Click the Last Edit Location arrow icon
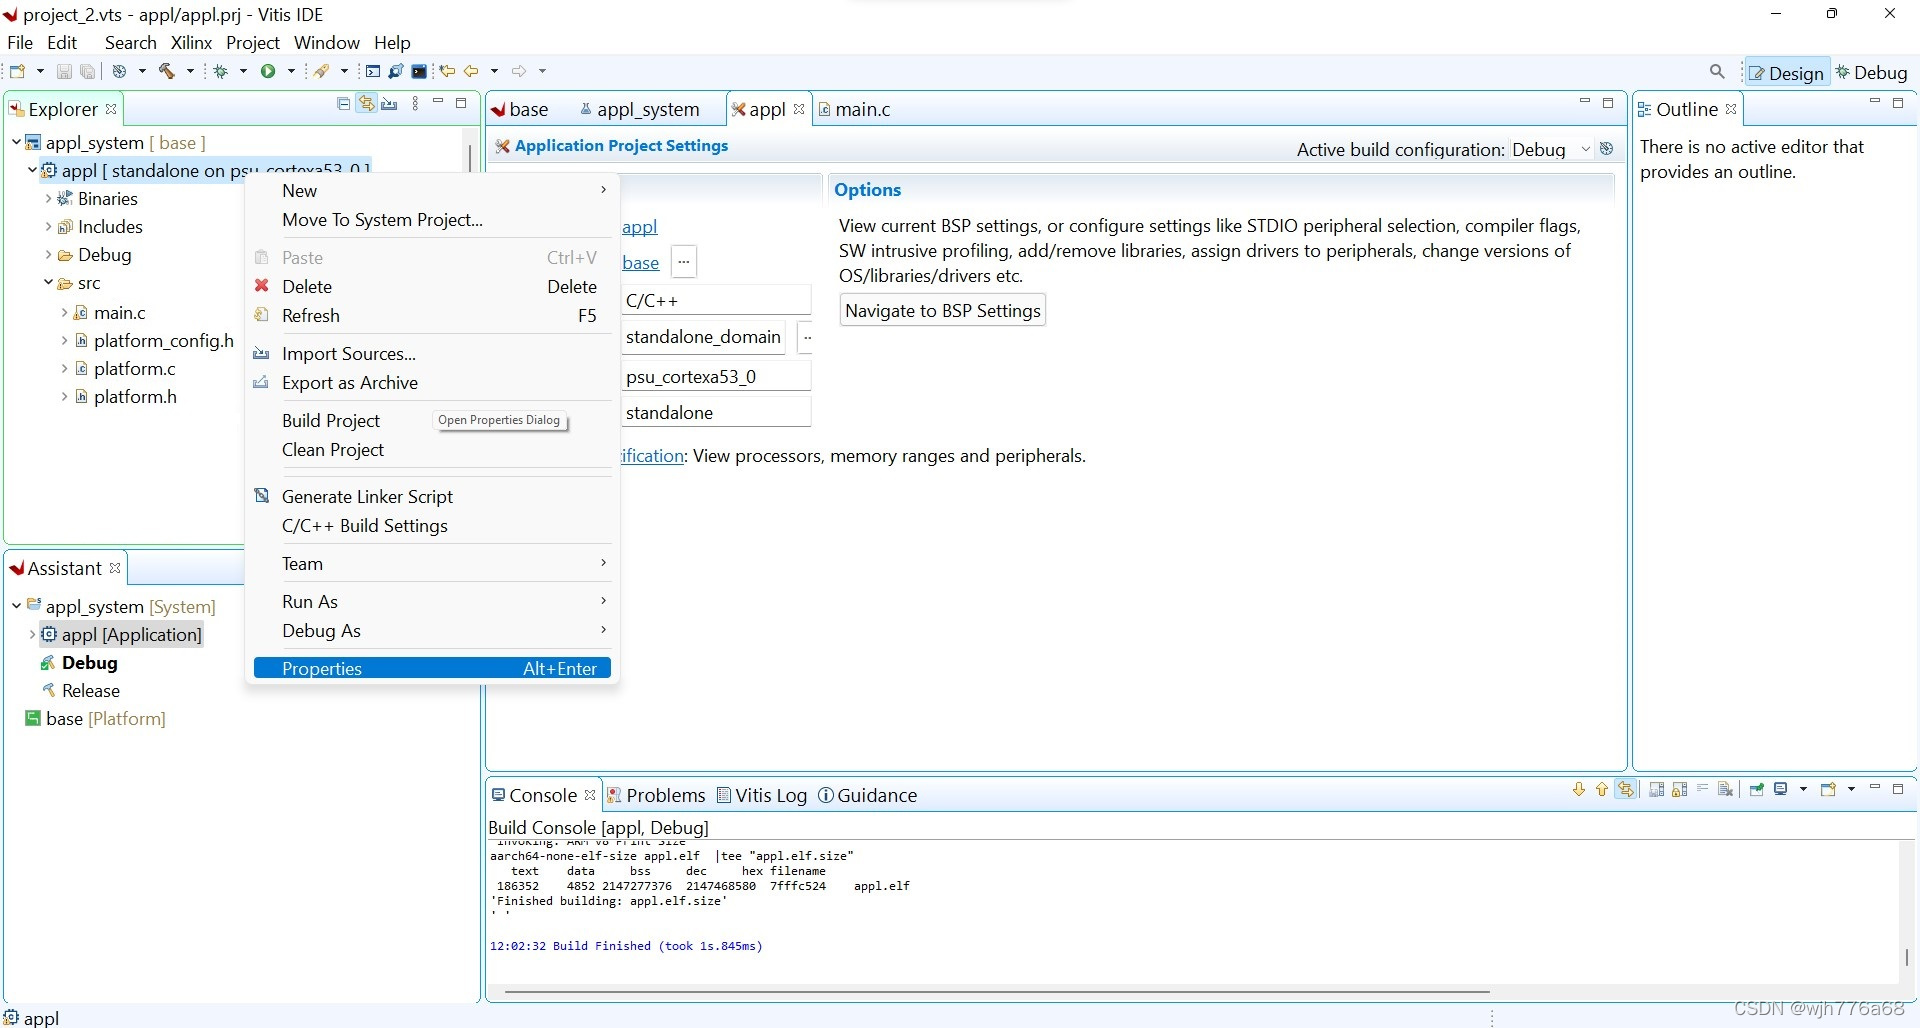 click(447, 71)
